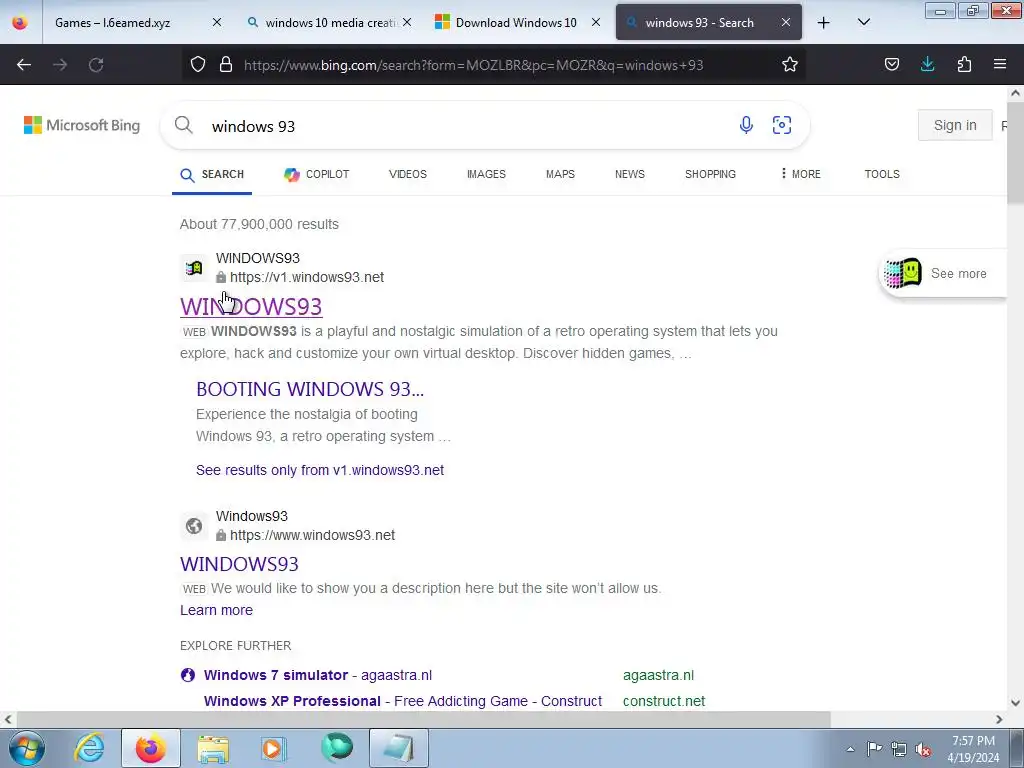Click the horizontal scroll right arrow
Viewport: 1024px width, 768px height.
[x=999, y=720]
